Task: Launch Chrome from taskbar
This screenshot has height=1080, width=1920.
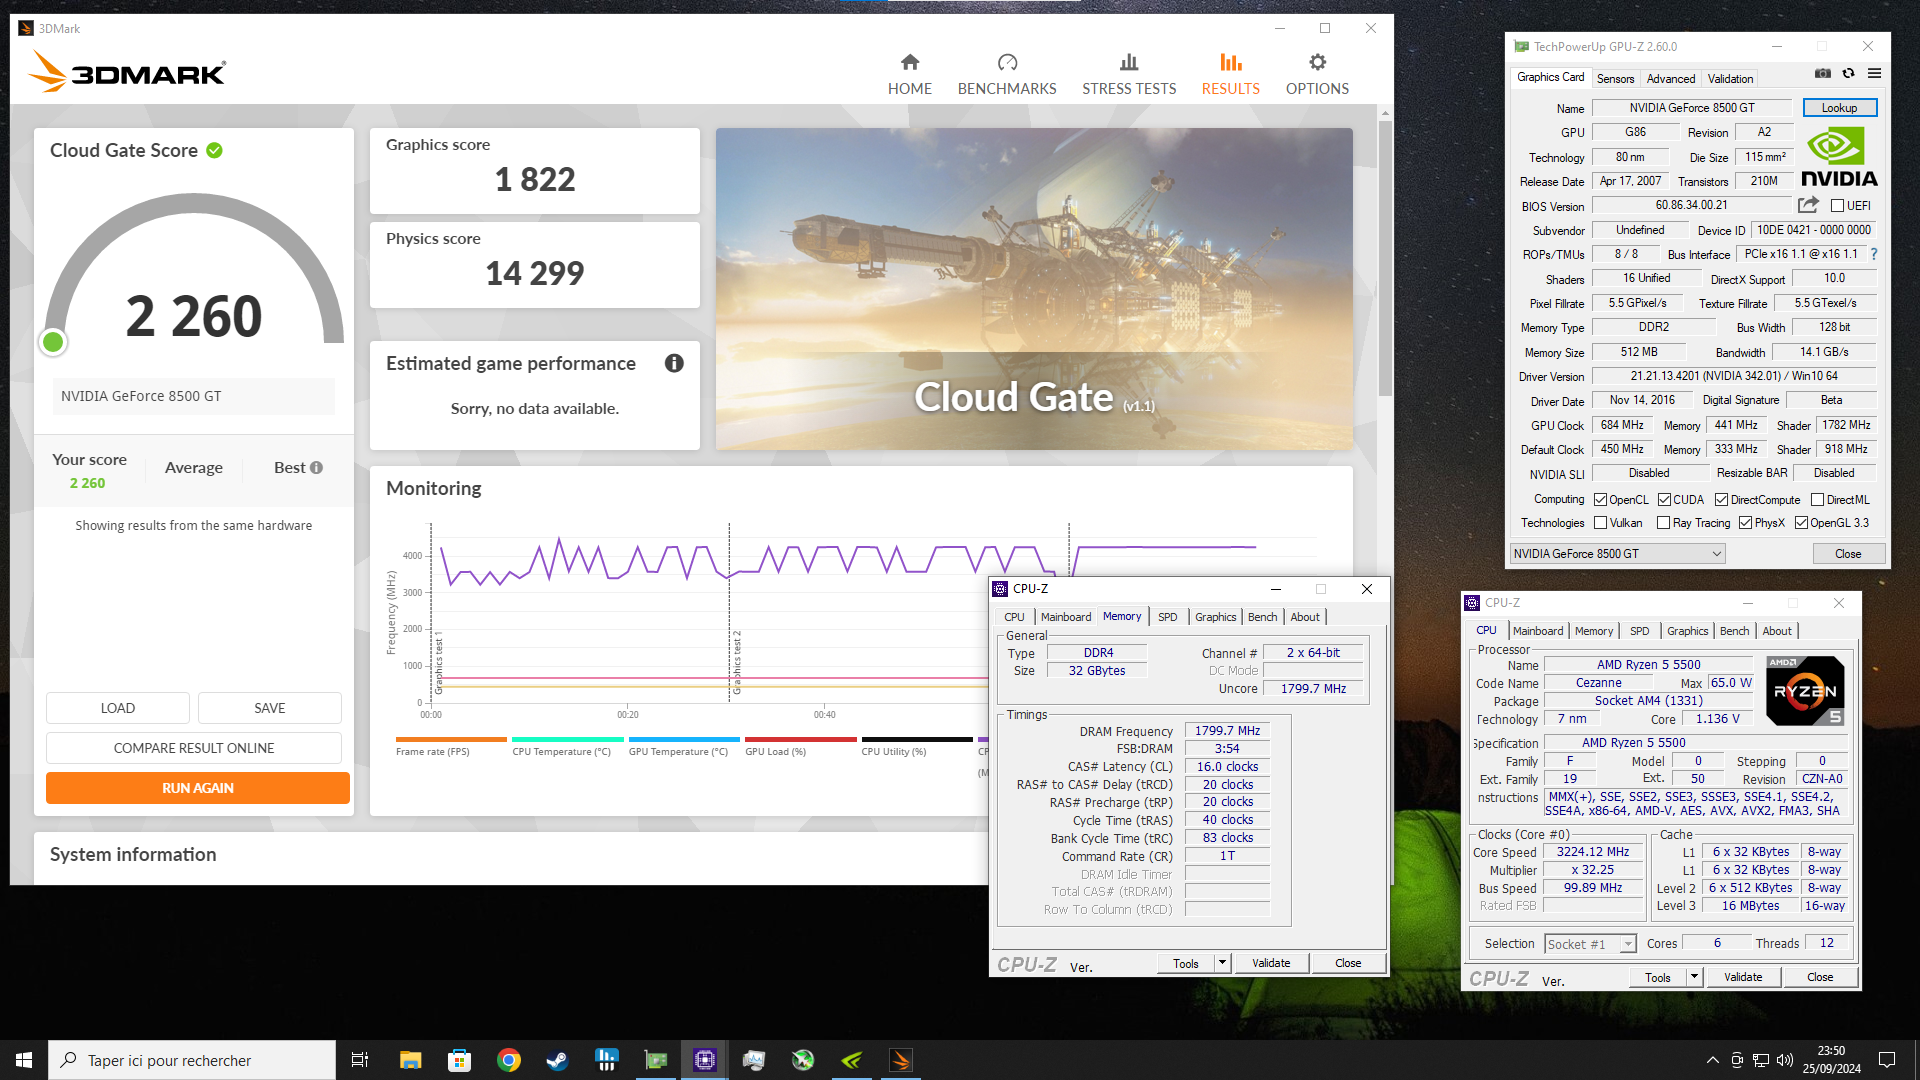Action: click(508, 1060)
